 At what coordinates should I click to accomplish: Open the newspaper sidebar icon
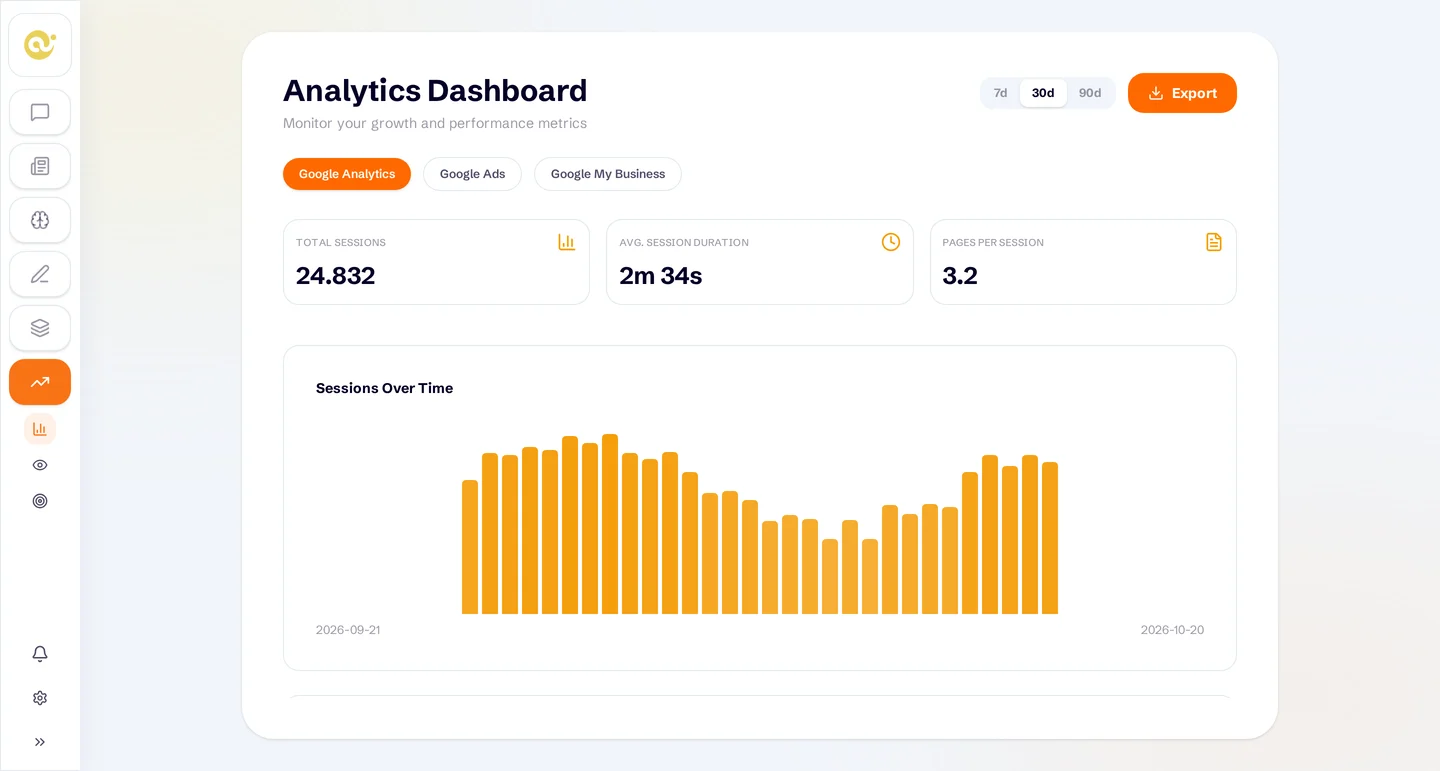(x=40, y=166)
